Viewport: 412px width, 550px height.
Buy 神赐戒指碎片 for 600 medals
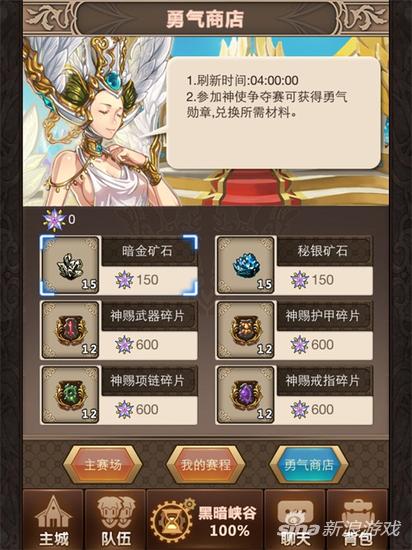coord(325,410)
